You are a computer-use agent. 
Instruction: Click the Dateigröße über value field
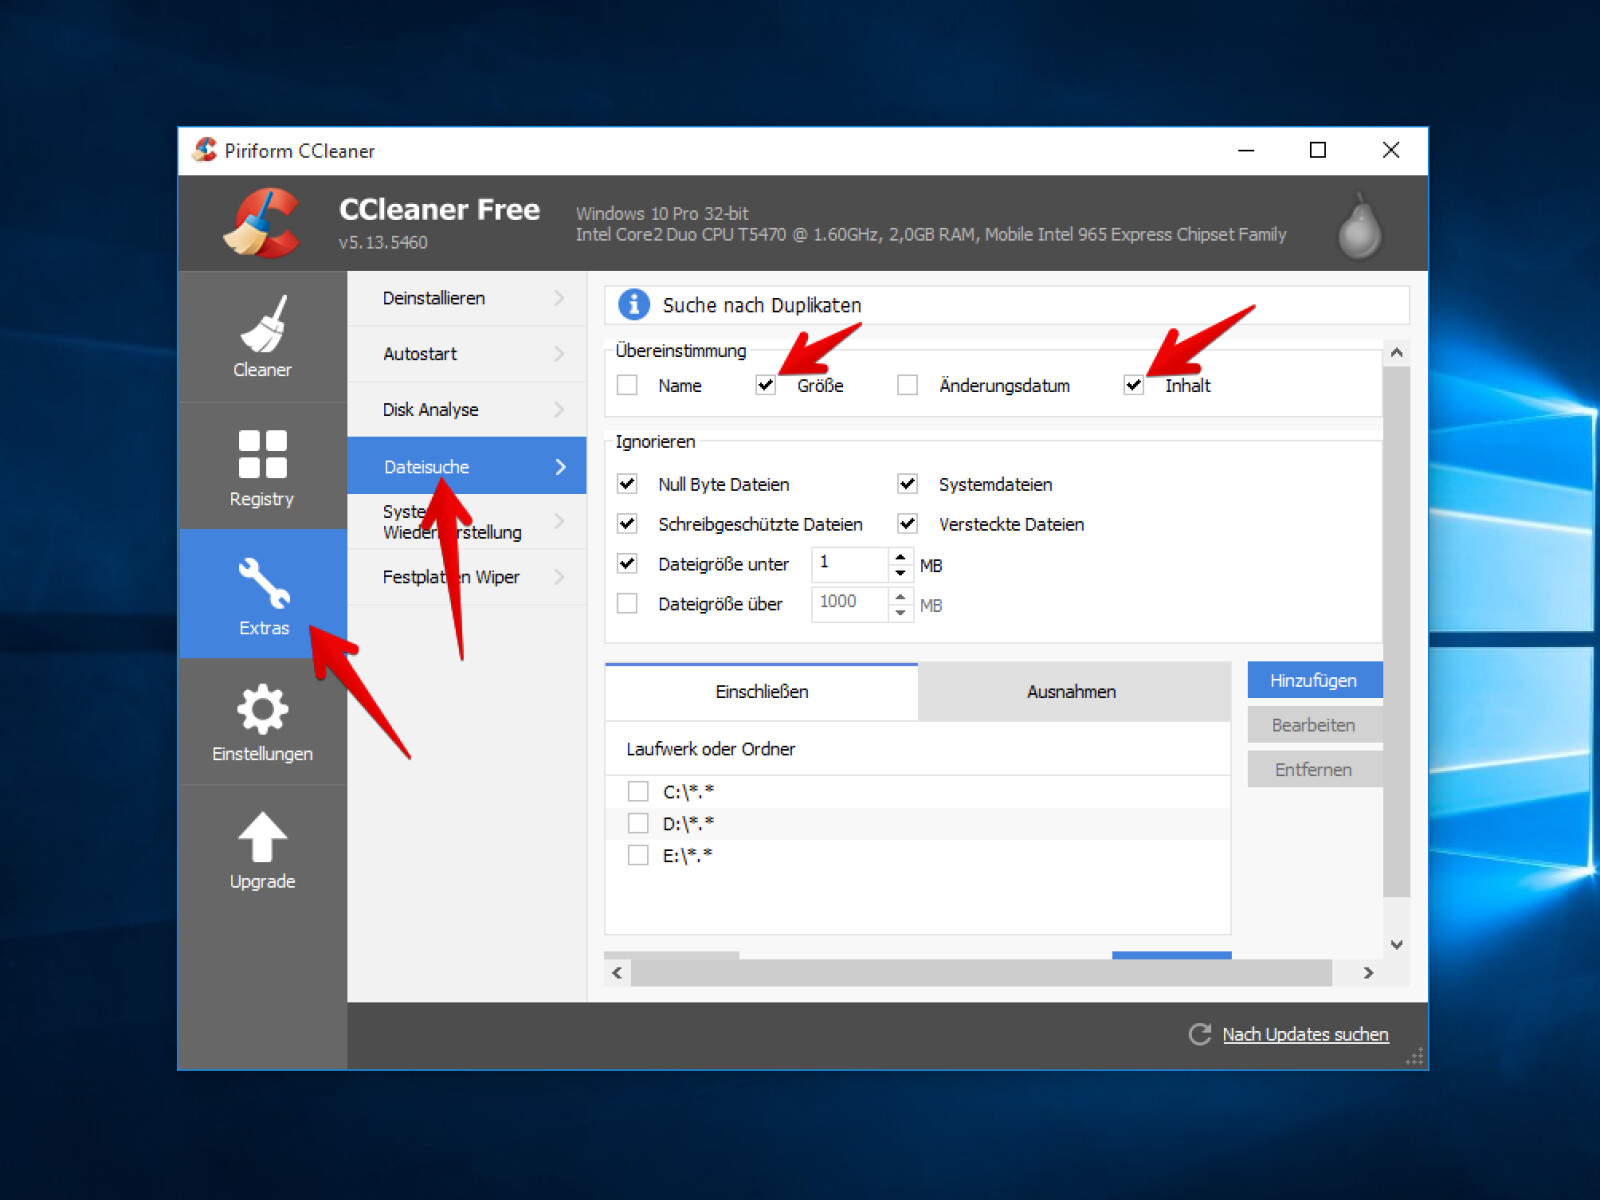click(x=850, y=604)
